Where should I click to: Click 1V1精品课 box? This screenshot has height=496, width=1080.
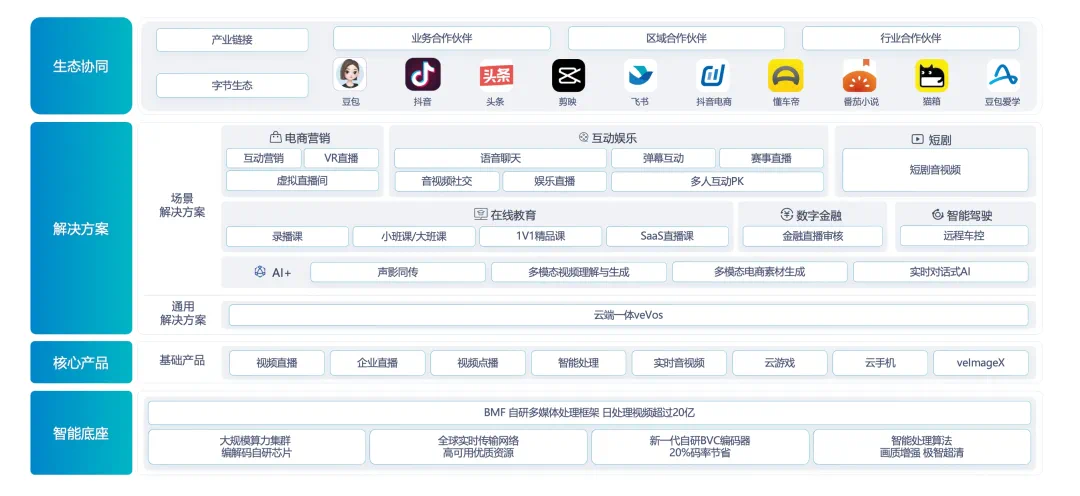[541, 236]
